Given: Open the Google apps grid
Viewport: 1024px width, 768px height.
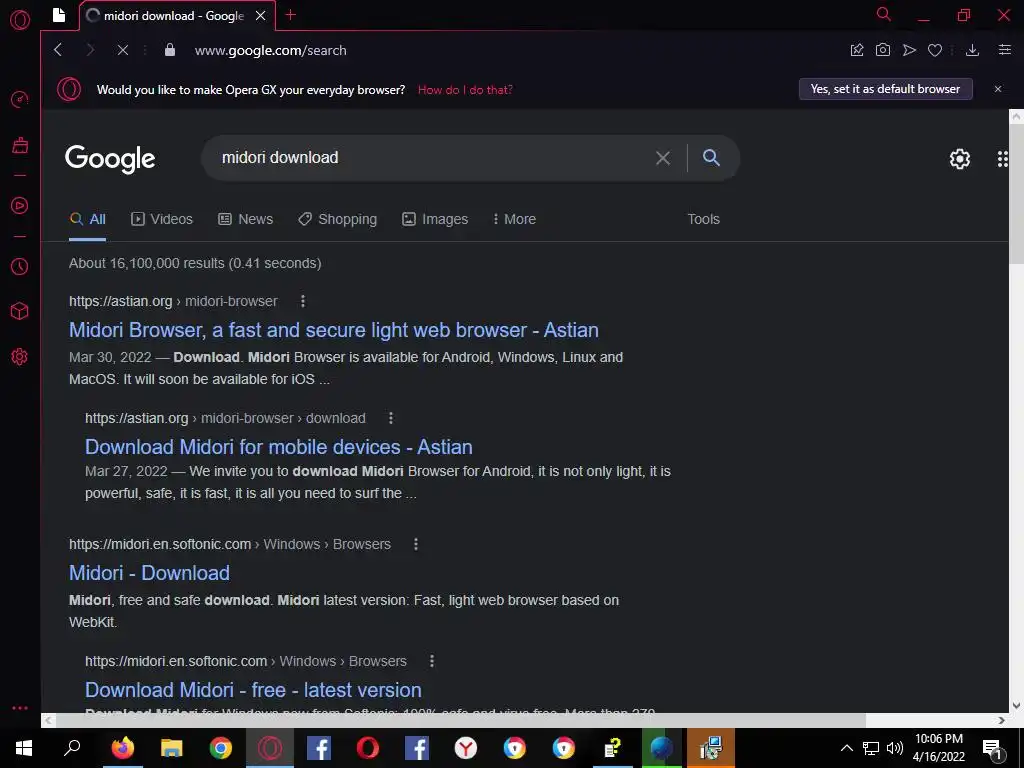Looking at the screenshot, I should tap(1002, 159).
